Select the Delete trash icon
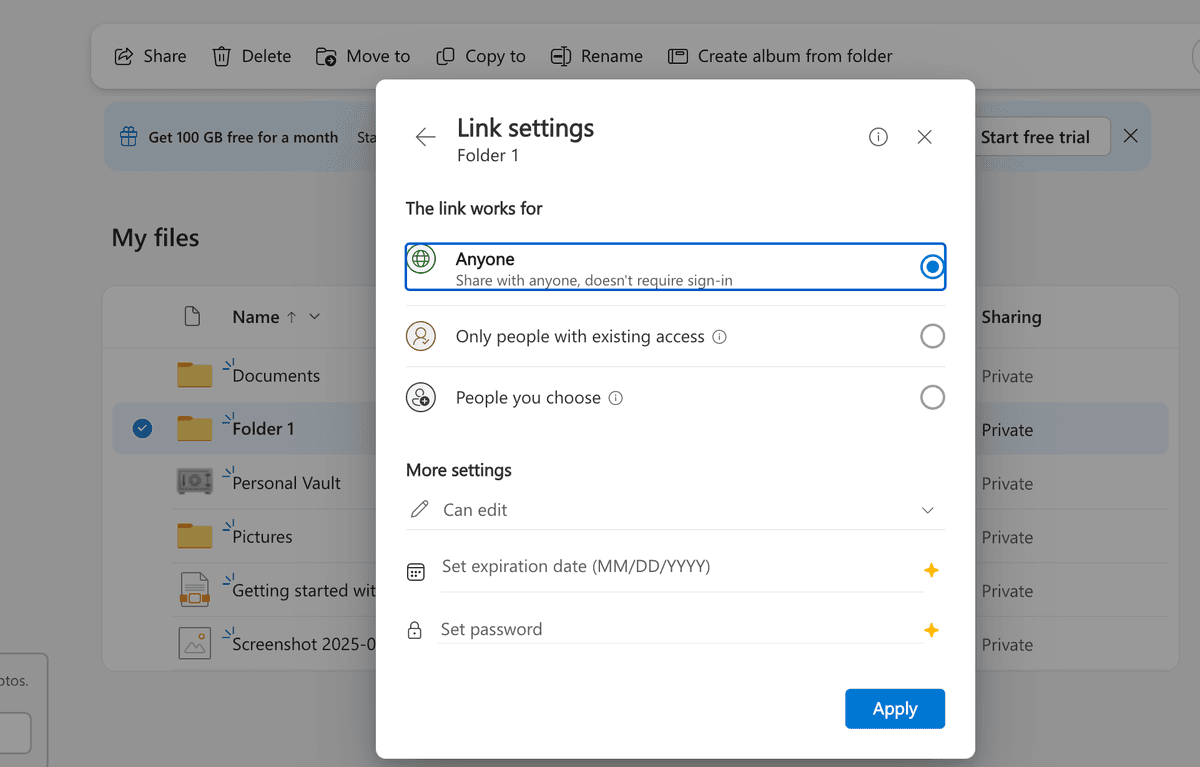 221,56
